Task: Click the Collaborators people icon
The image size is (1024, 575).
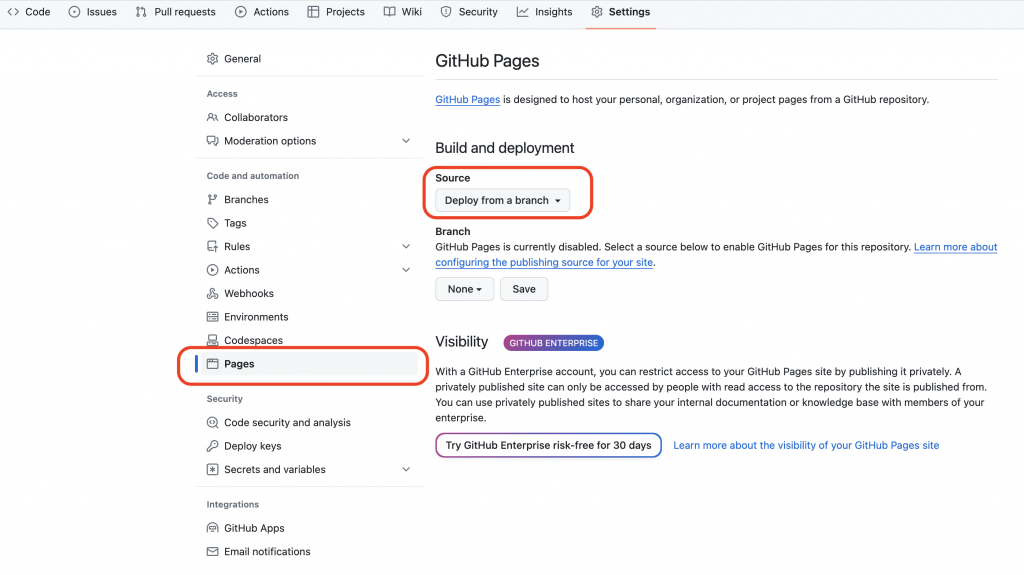Action: (212, 118)
